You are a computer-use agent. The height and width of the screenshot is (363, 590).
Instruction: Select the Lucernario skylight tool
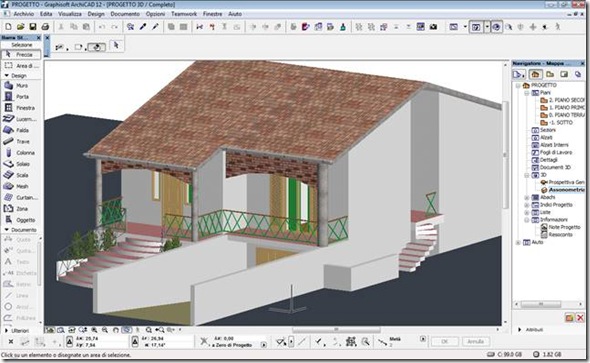[x=21, y=119]
